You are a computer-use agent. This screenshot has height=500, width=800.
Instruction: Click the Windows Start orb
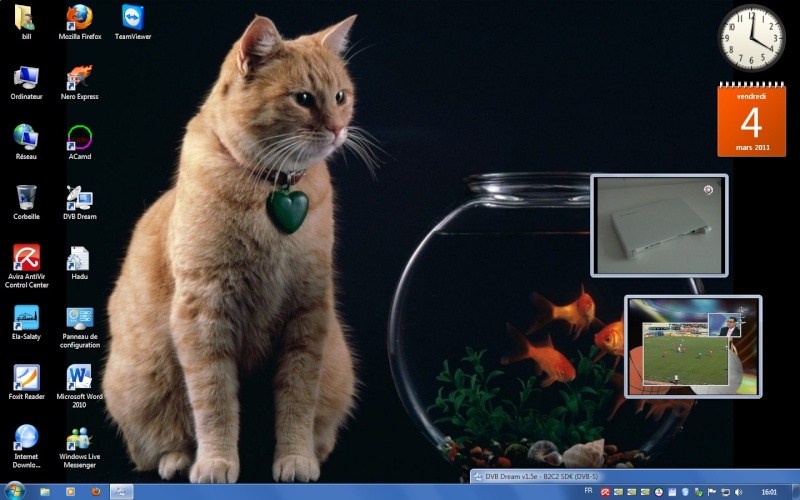[x=14, y=491]
